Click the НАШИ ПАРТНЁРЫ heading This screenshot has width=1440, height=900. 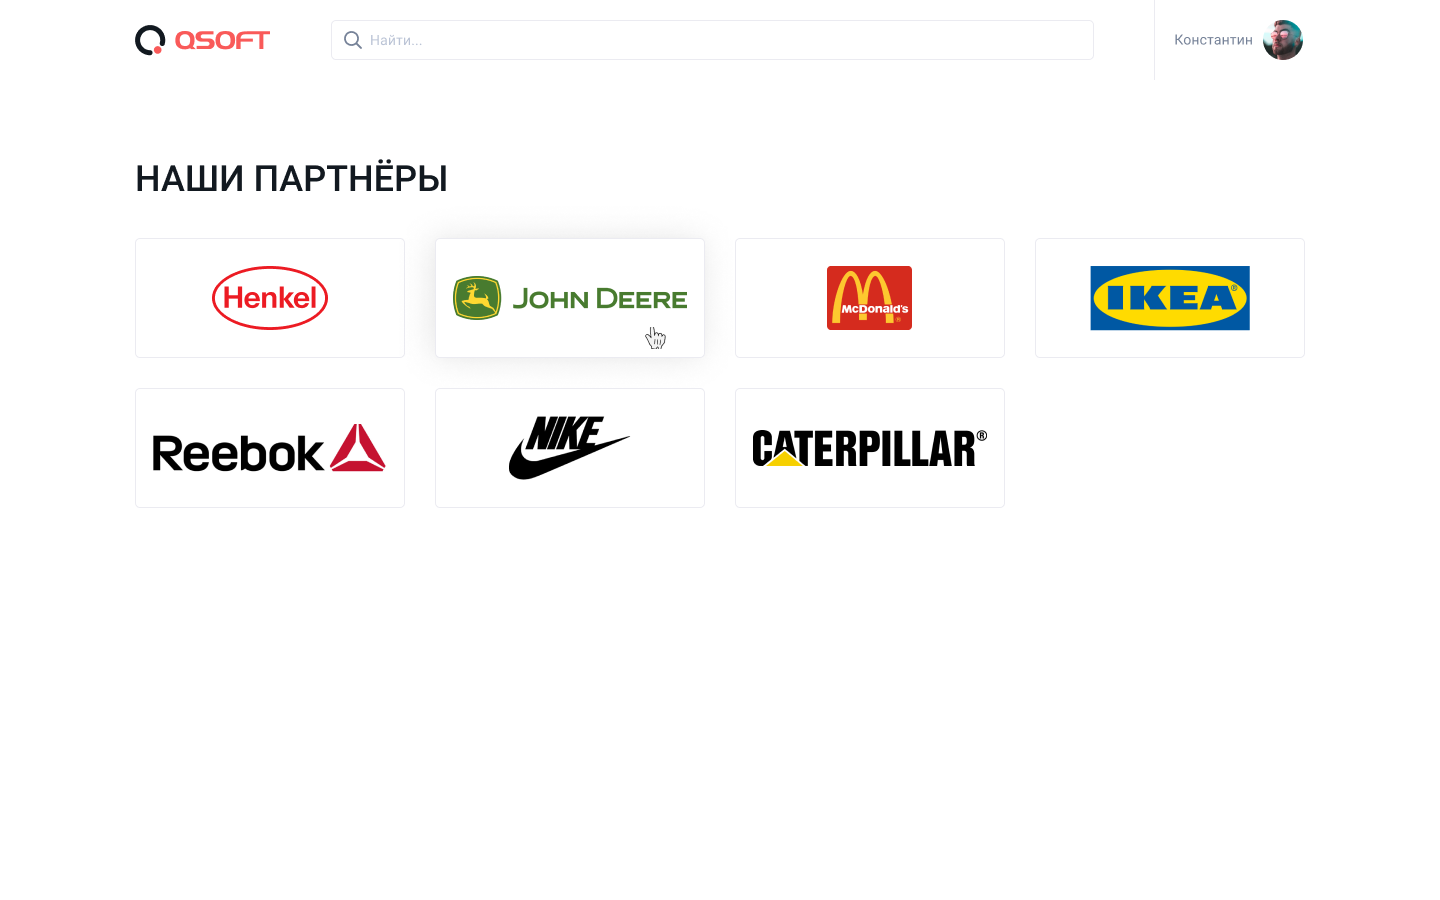pos(291,179)
